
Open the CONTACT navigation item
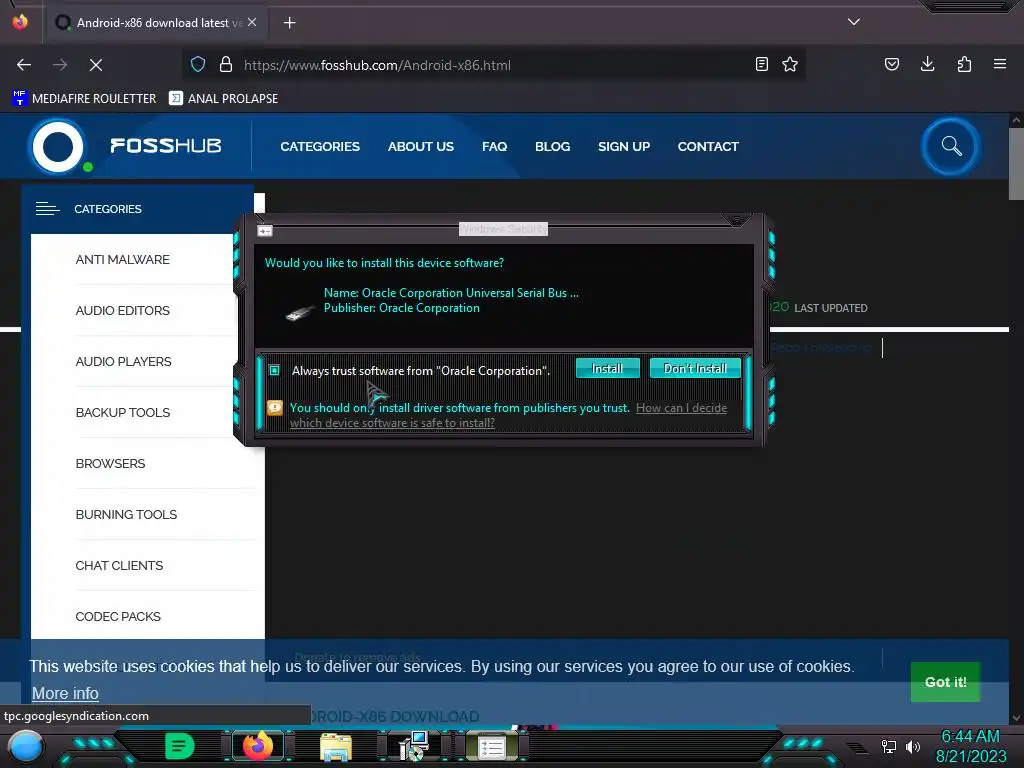708,146
